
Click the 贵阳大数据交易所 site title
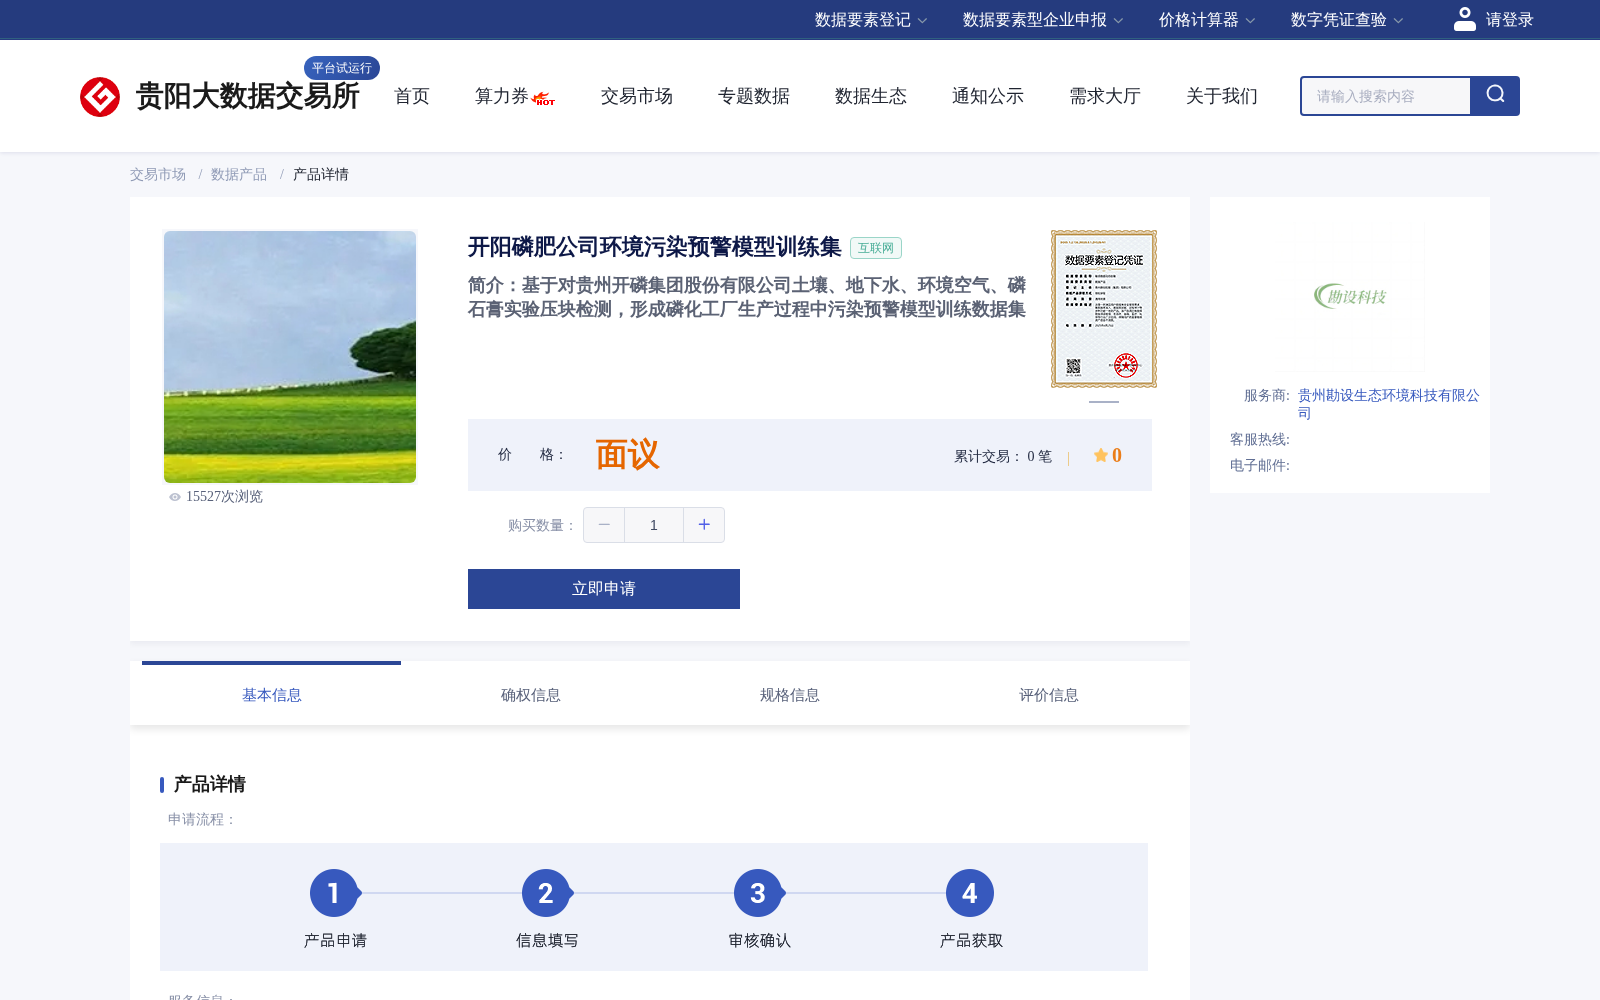click(248, 96)
